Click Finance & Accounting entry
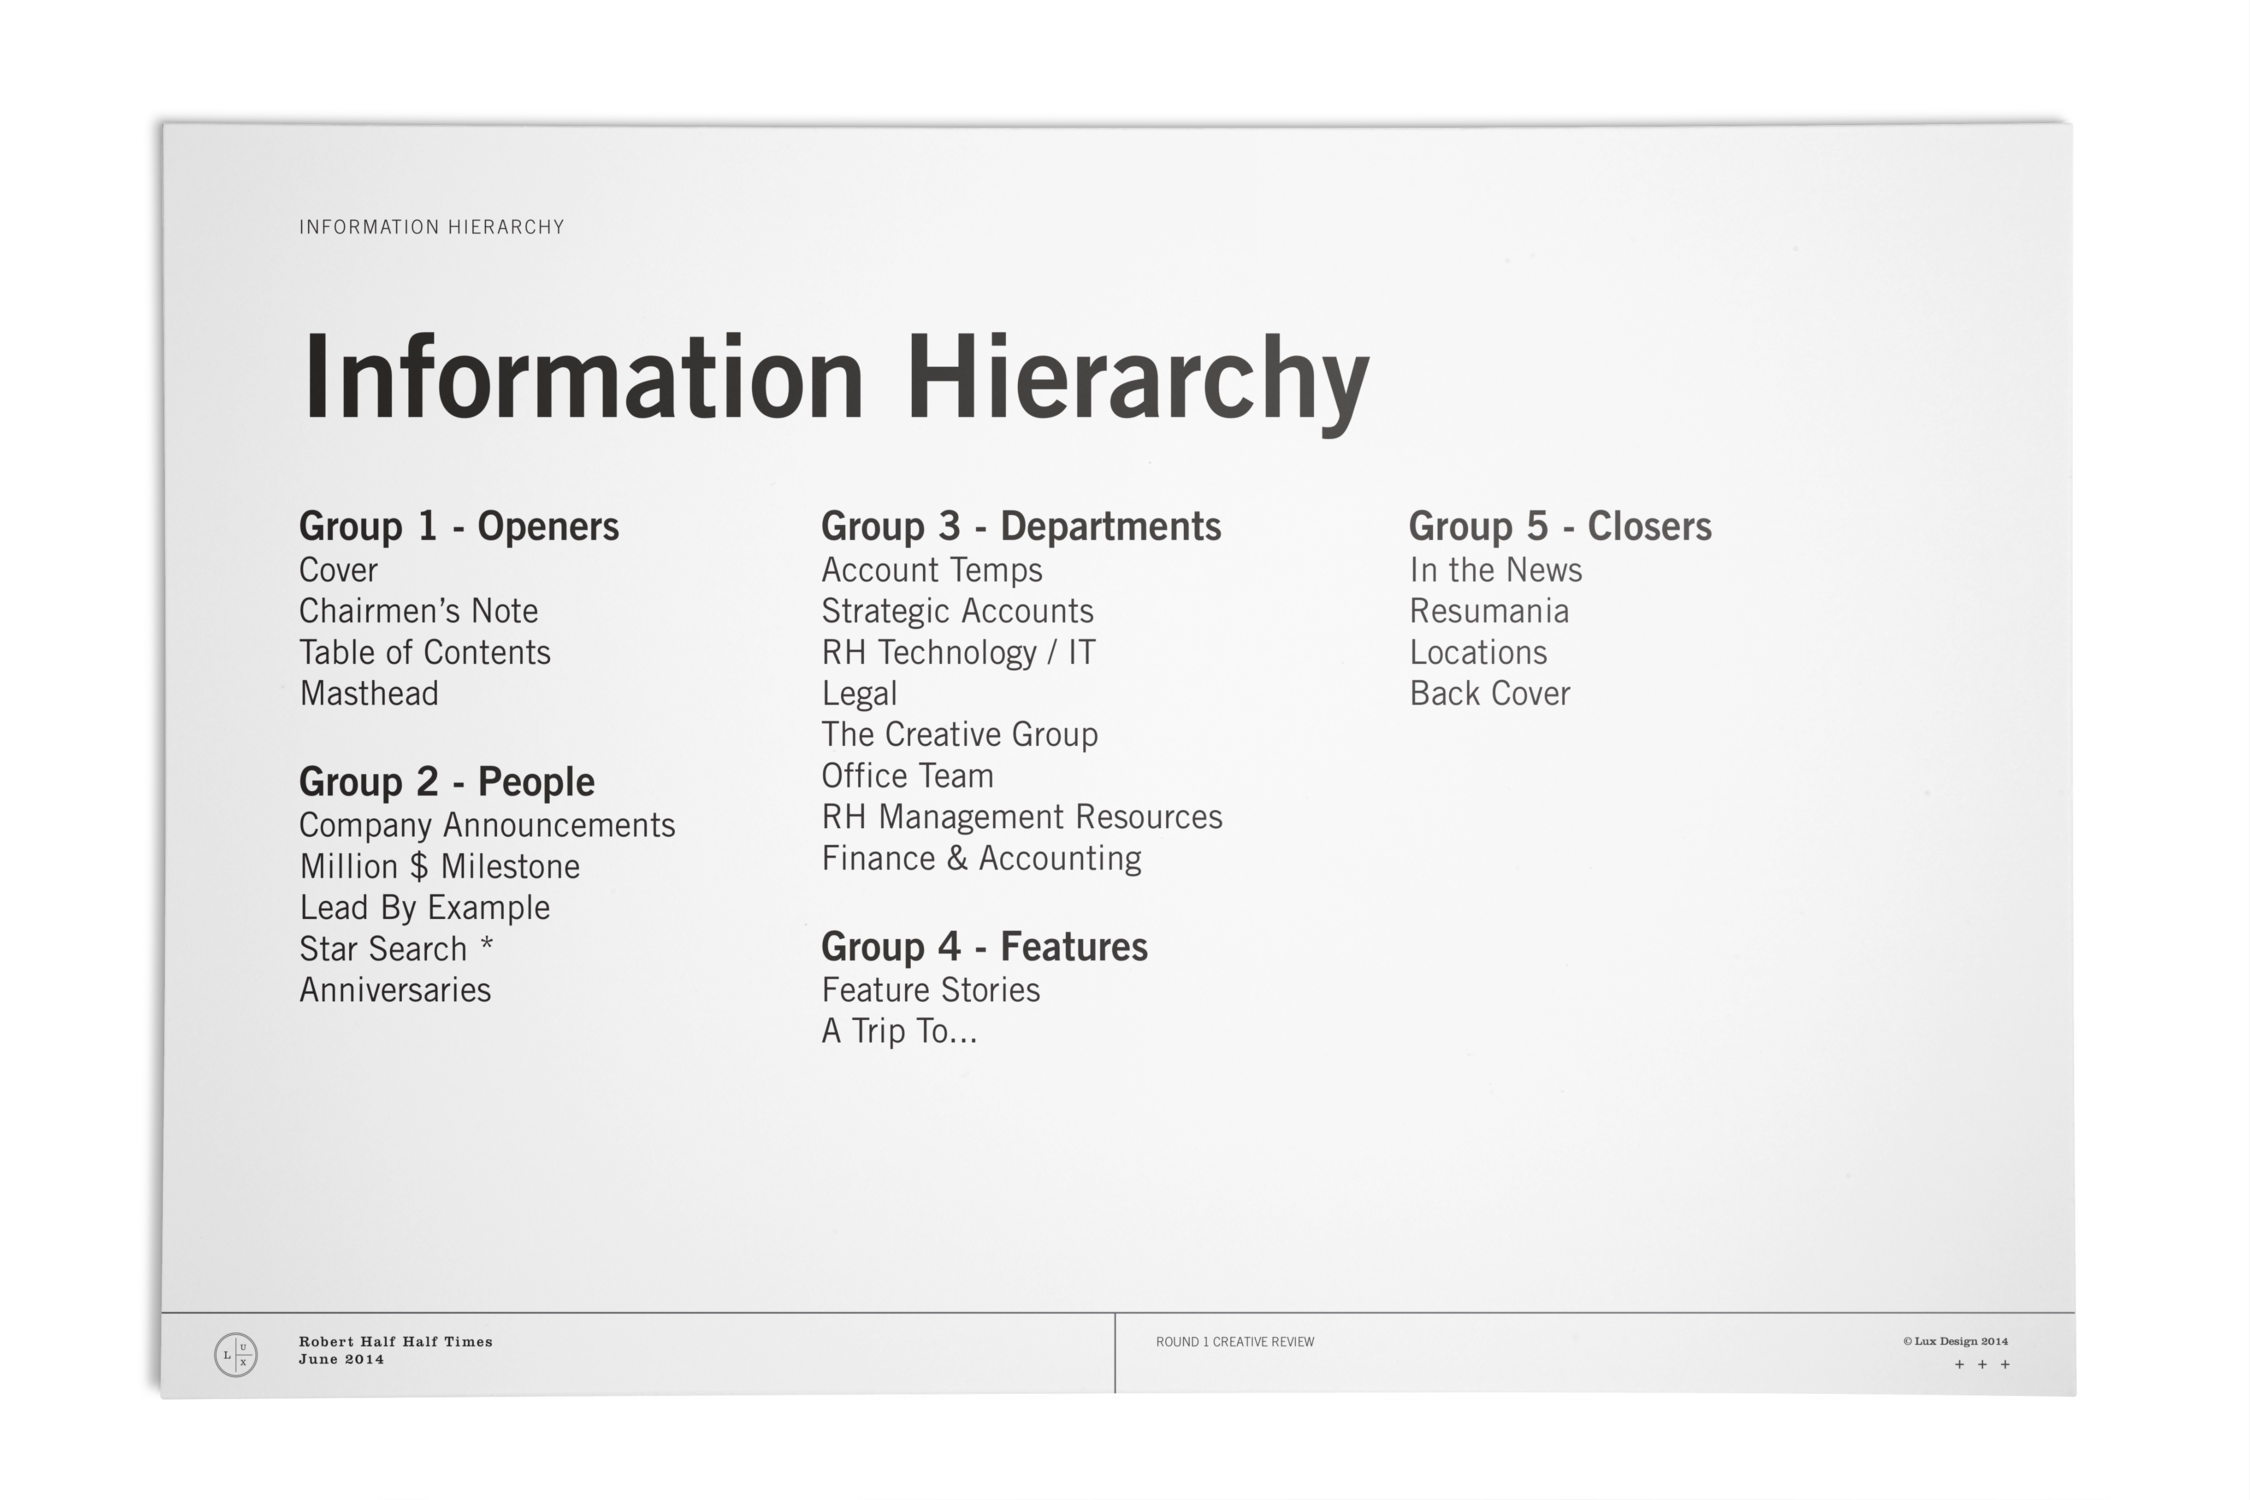Image resolution: width=2250 pixels, height=1500 pixels. (x=981, y=858)
